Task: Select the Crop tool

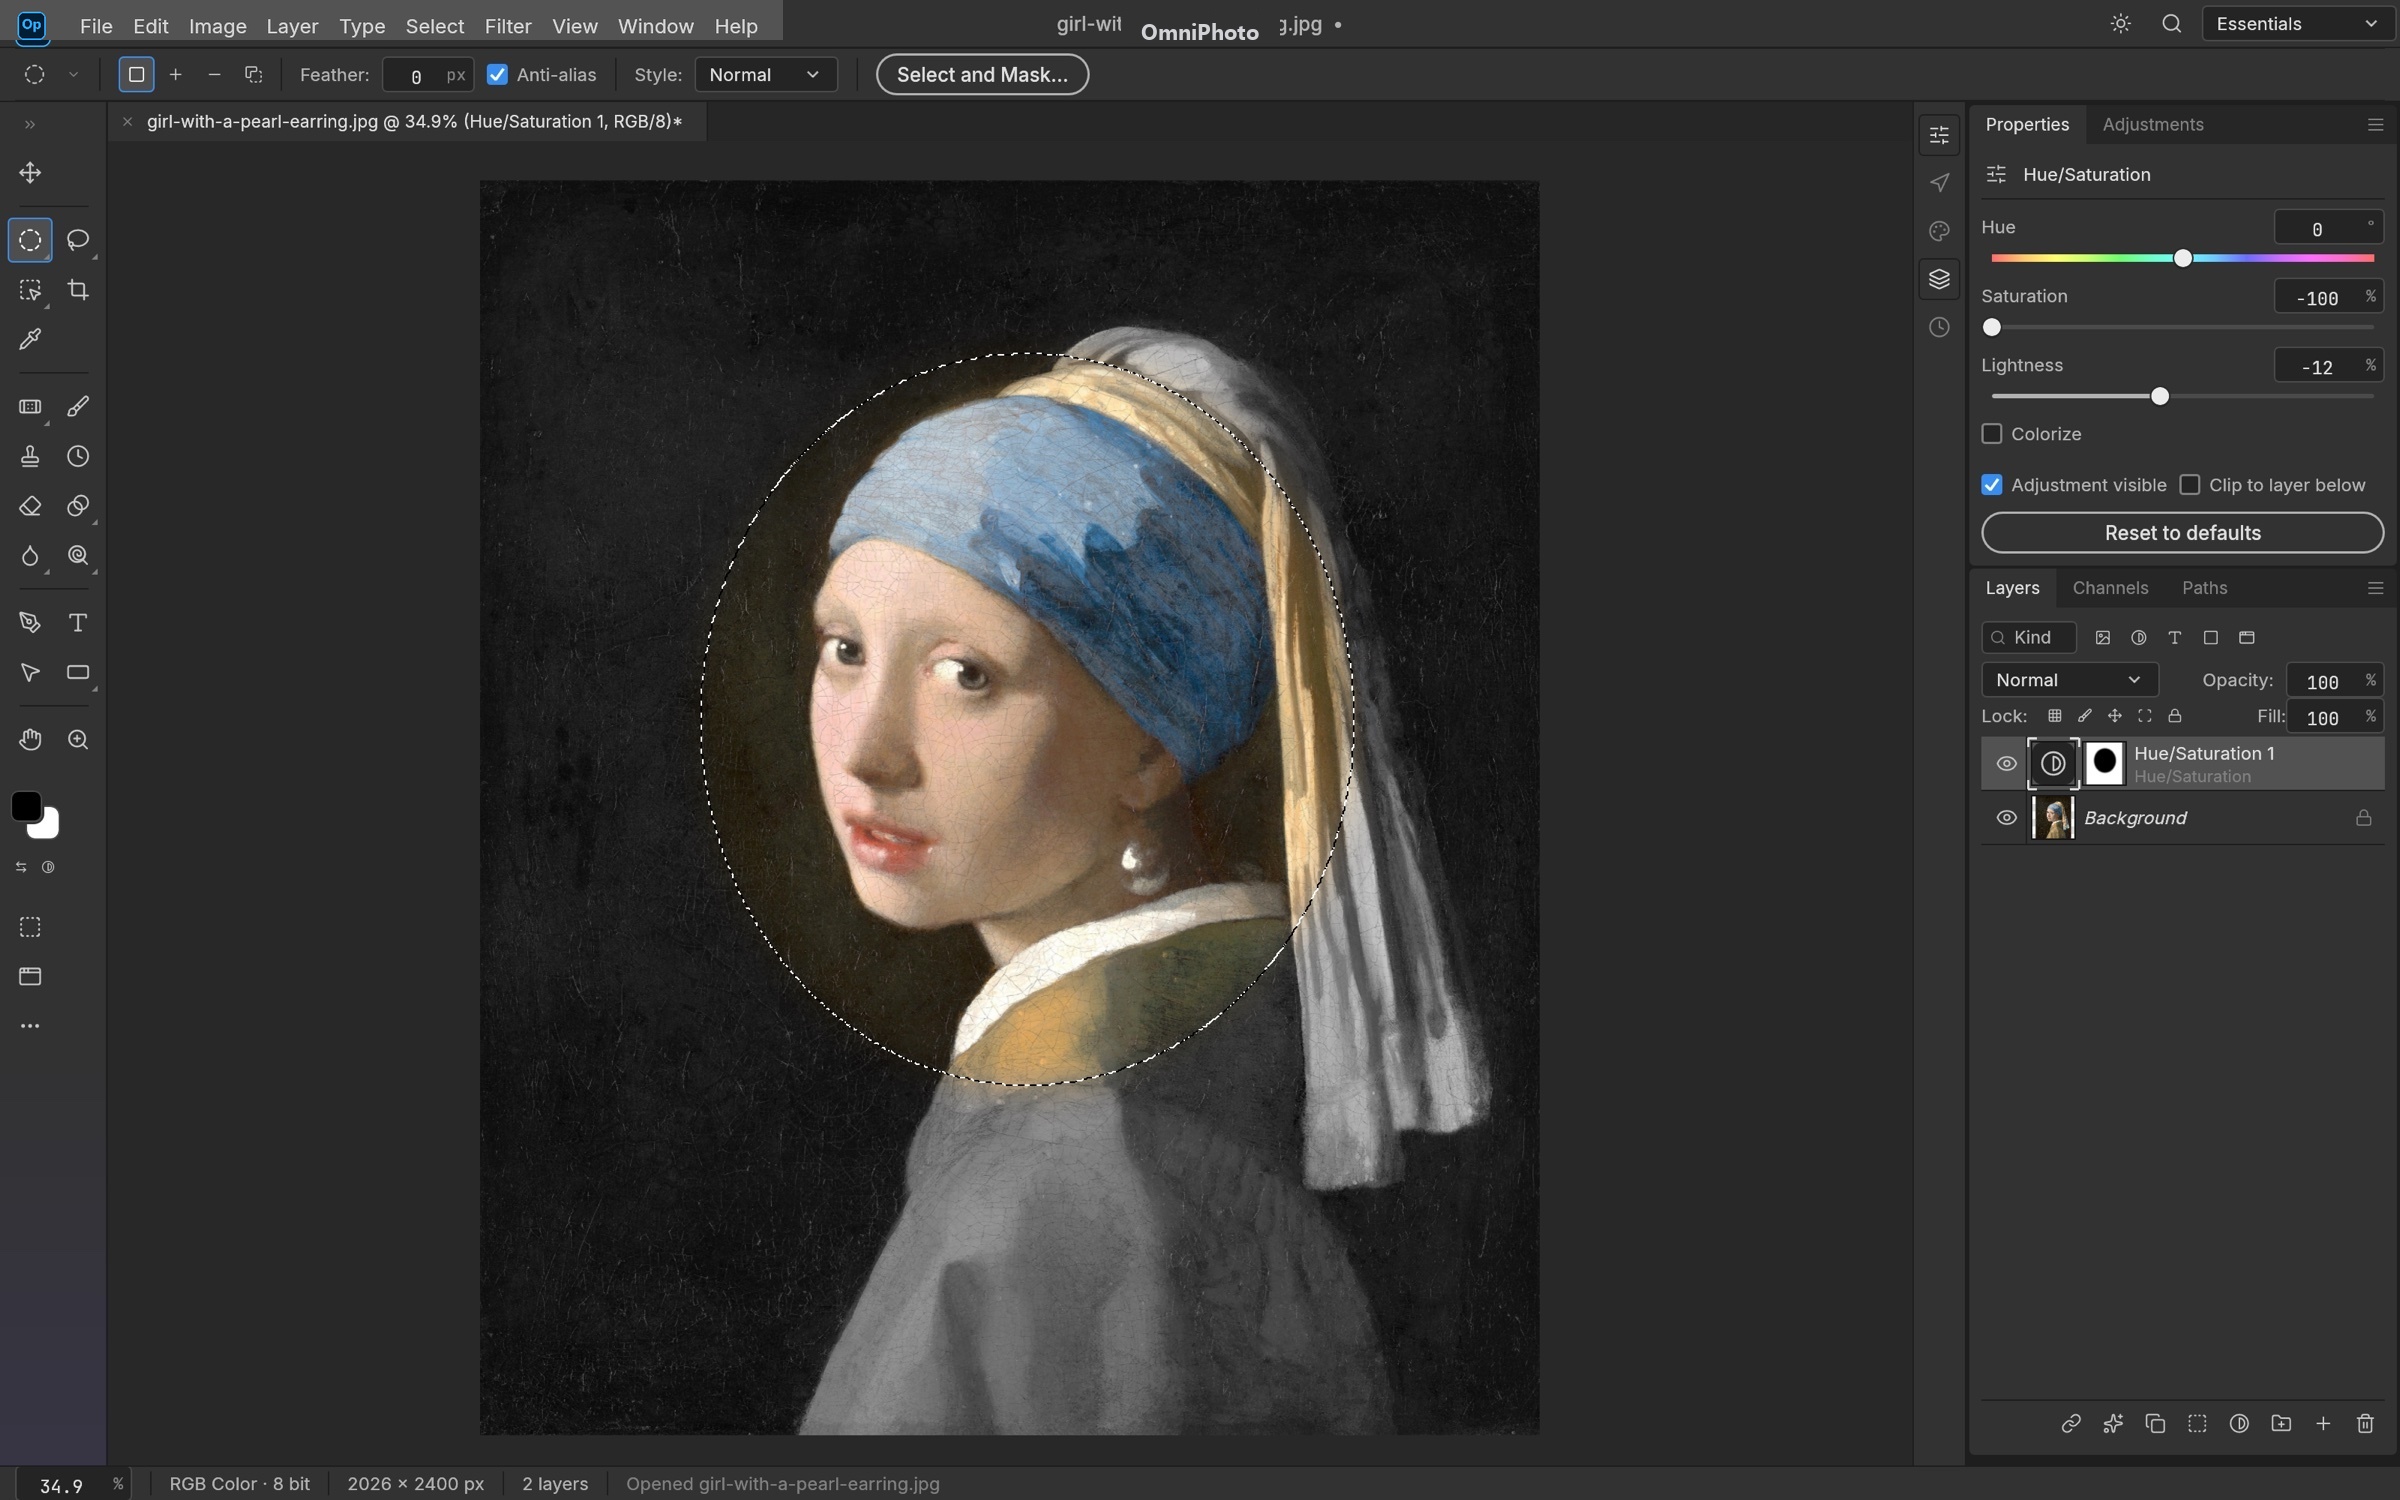Action: tap(78, 290)
